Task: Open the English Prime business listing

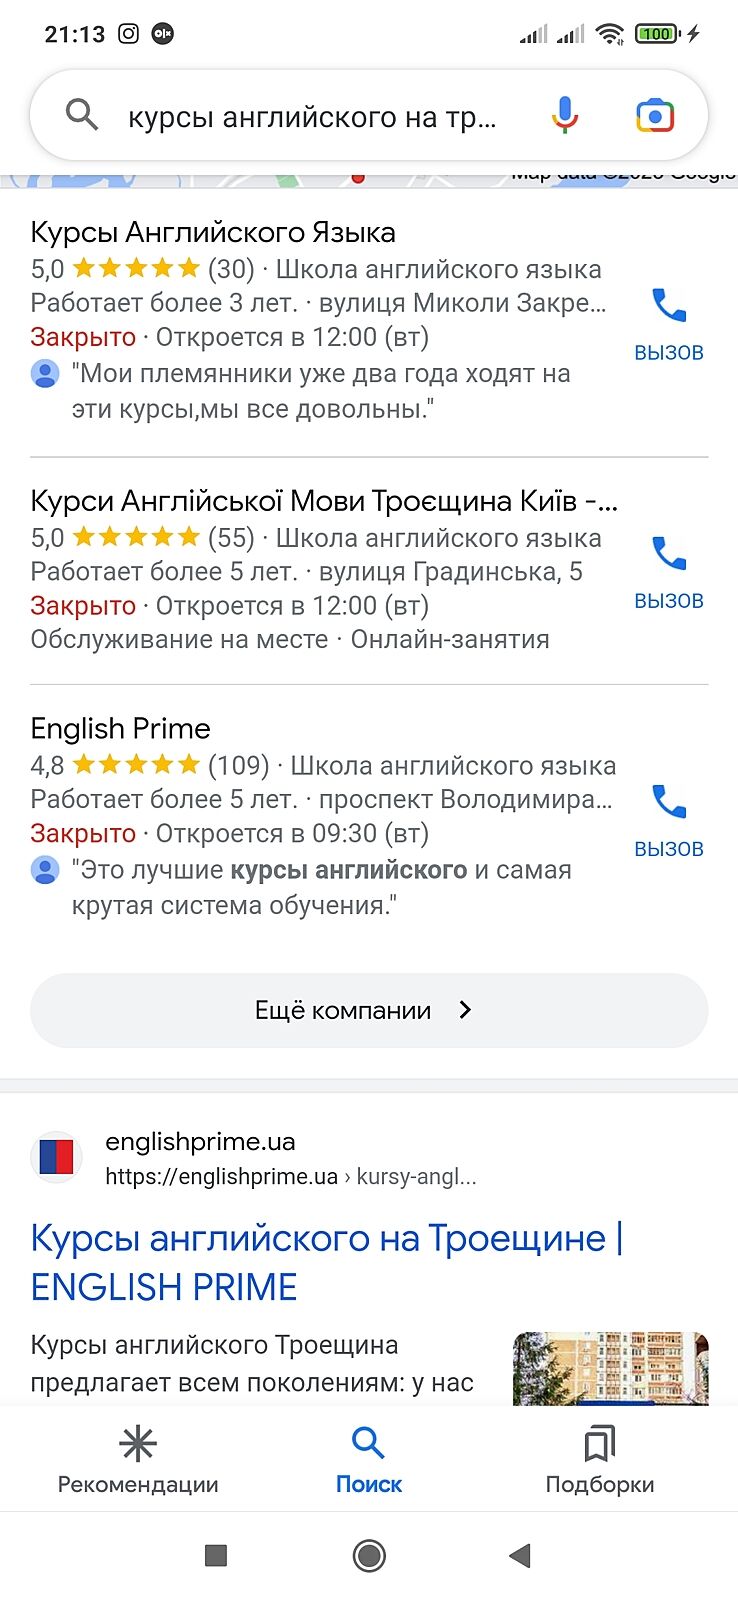Action: (x=121, y=729)
